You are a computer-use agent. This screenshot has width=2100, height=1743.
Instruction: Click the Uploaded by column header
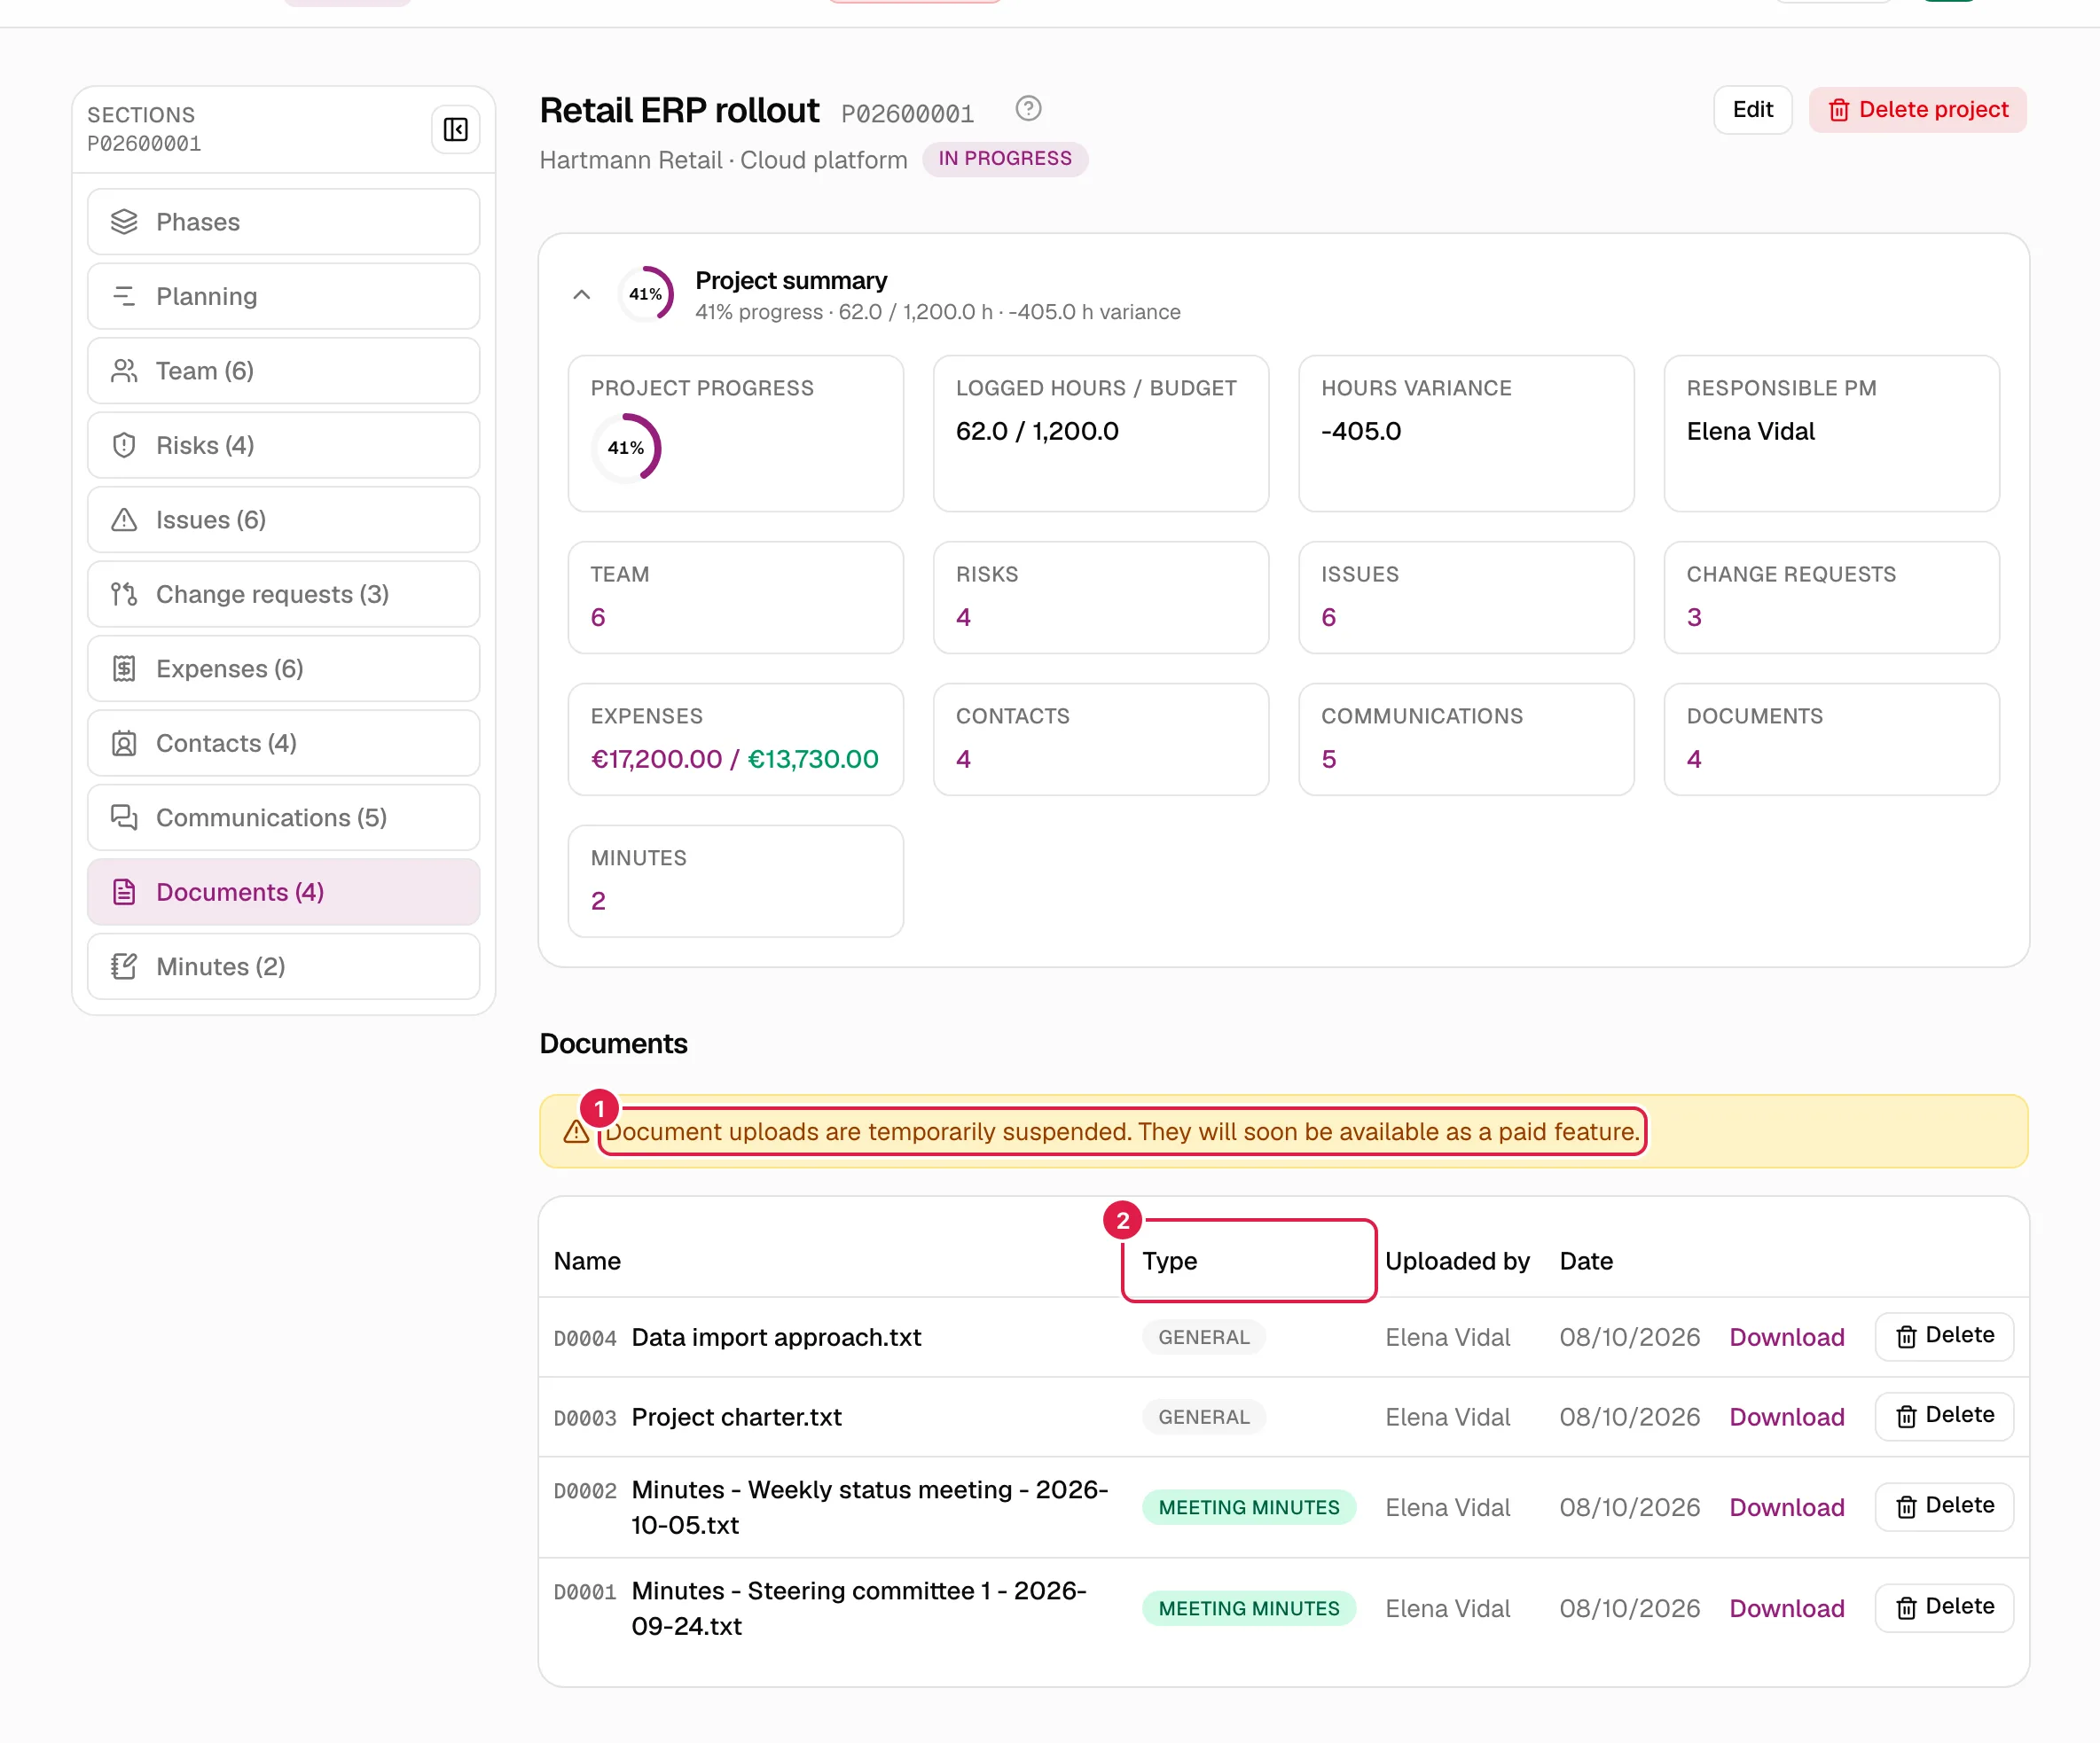click(1457, 1261)
